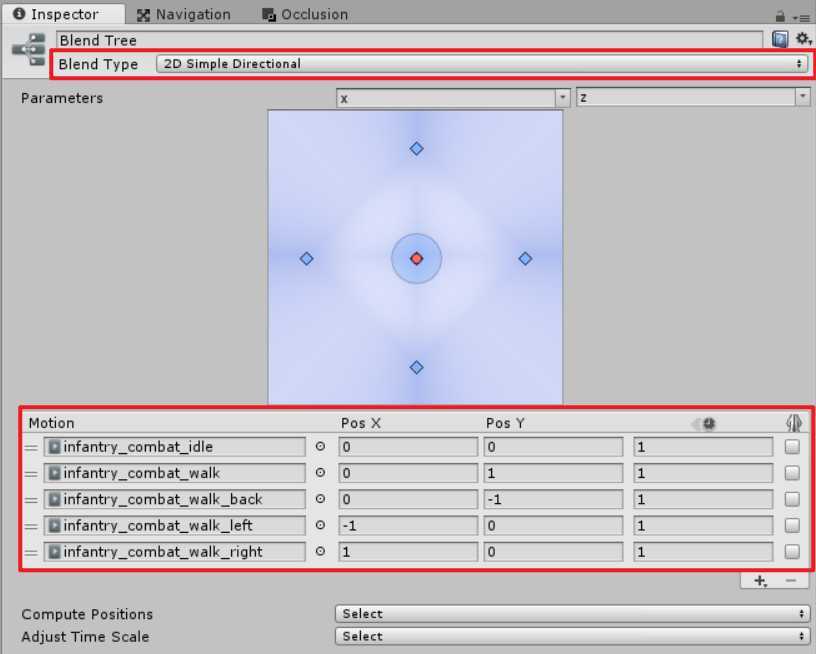Select the left blend diamond point
Image resolution: width=816 pixels, height=654 pixels.
point(307,259)
